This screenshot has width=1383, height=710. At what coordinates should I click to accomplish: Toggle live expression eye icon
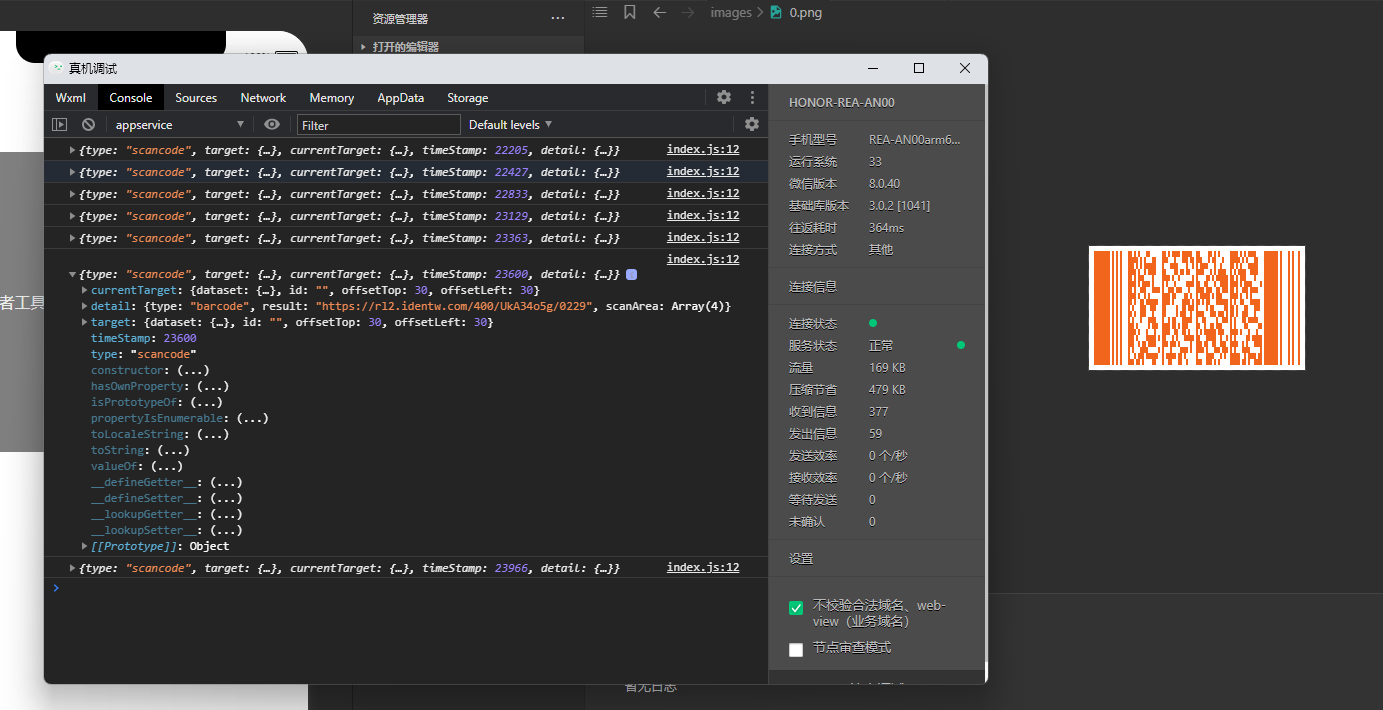pyautogui.click(x=272, y=124)
